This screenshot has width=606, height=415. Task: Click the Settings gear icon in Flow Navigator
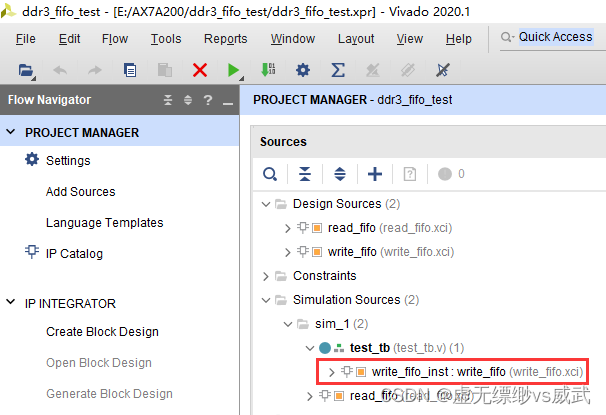click(x=32, y=159)
